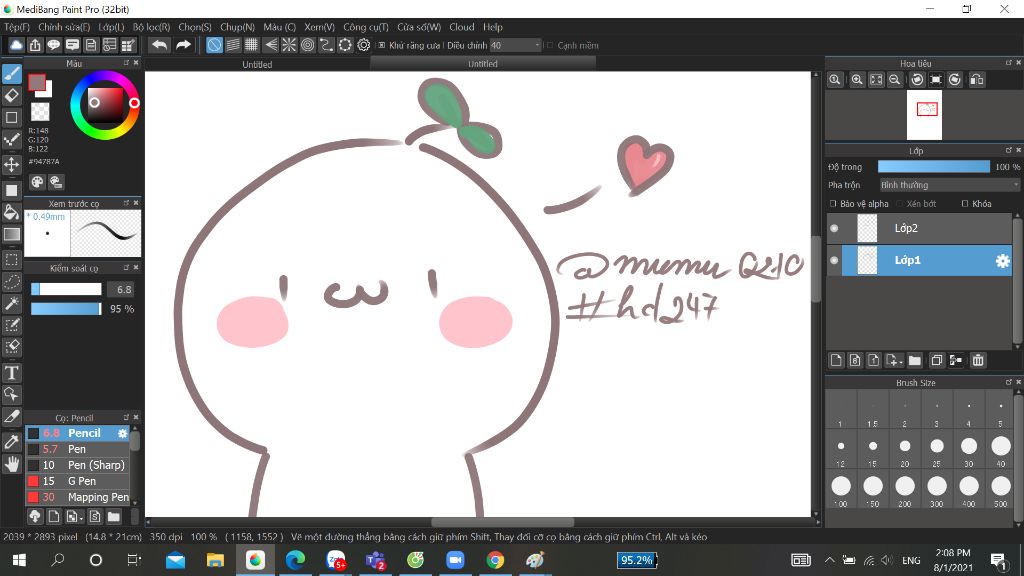
Task: Open Google Chrome from taskbar
Action: [495, 560]
